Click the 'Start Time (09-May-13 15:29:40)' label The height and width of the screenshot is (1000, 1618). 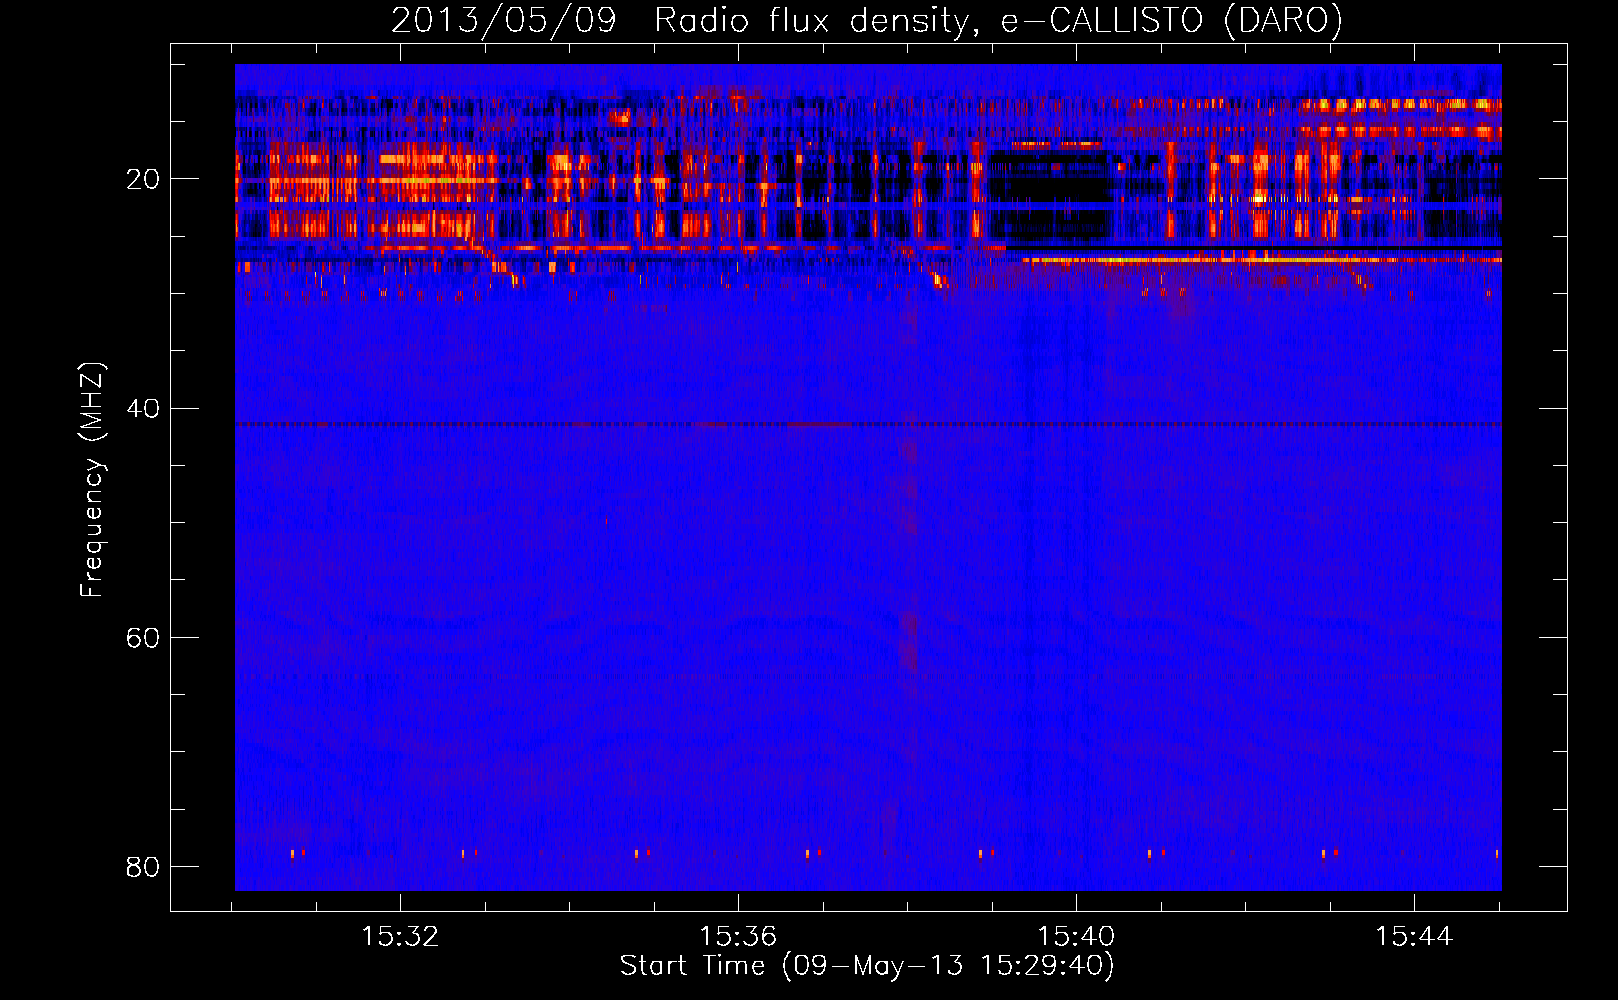click(x=867, y=966)
